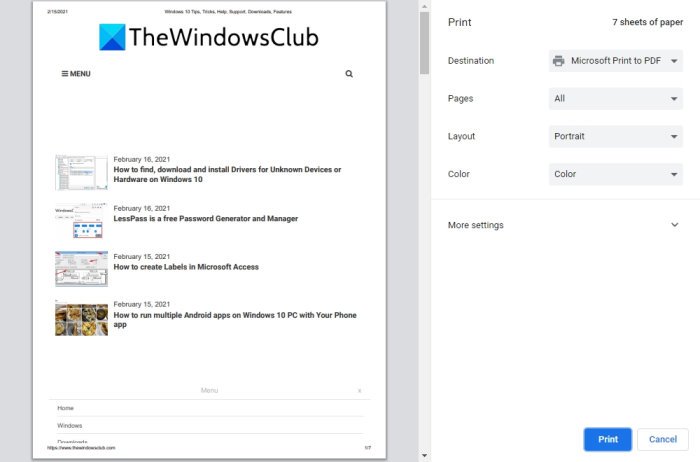Click the search magnifier icon in preview
Screen dimensions: 700x462
click(349, 74)
